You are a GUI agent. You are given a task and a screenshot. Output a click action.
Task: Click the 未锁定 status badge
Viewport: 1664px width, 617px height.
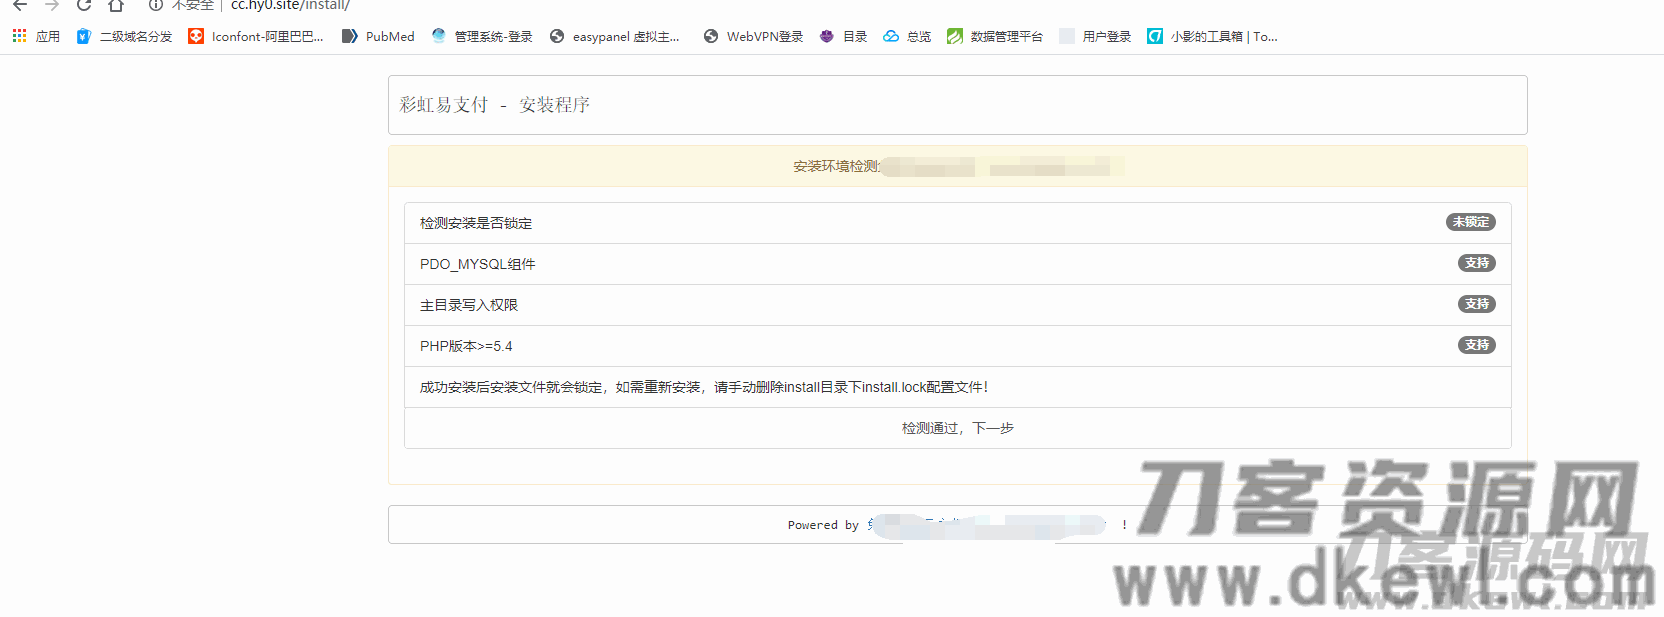tap(1470, 222)
